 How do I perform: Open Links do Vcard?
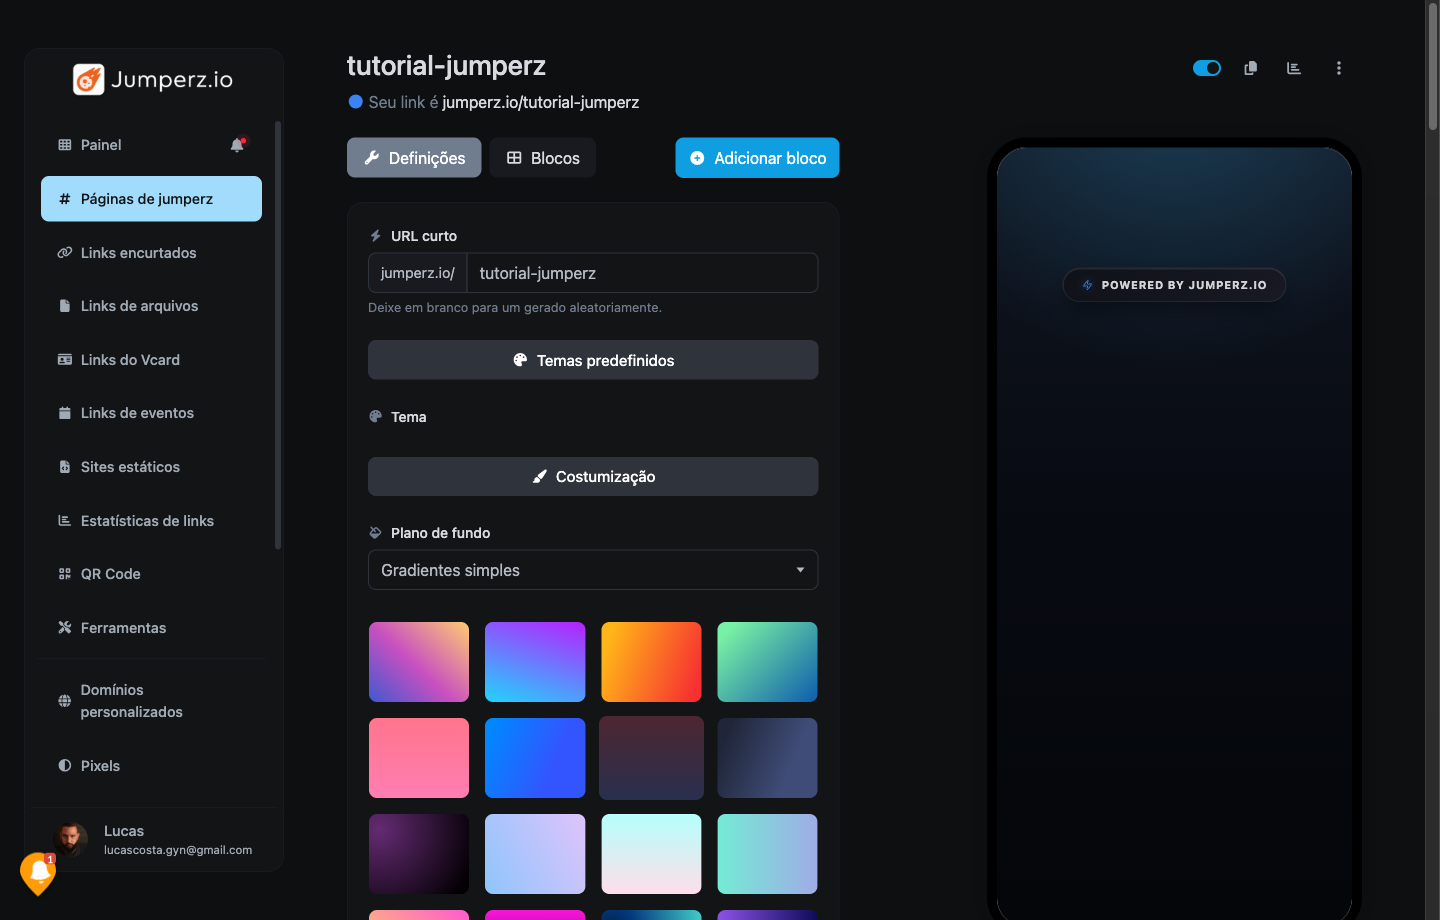151,360
